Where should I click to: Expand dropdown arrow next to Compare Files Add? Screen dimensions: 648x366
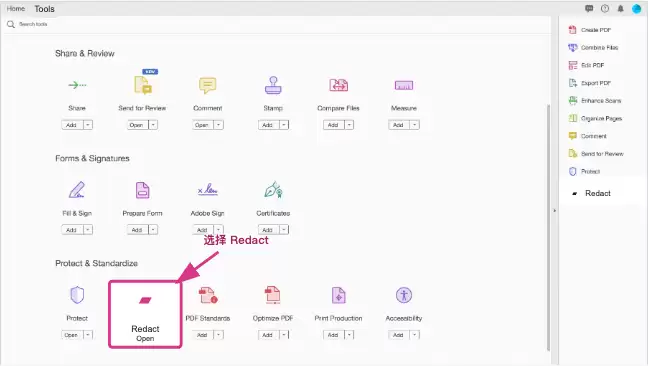pyautogui.click(x=349, y=125)
